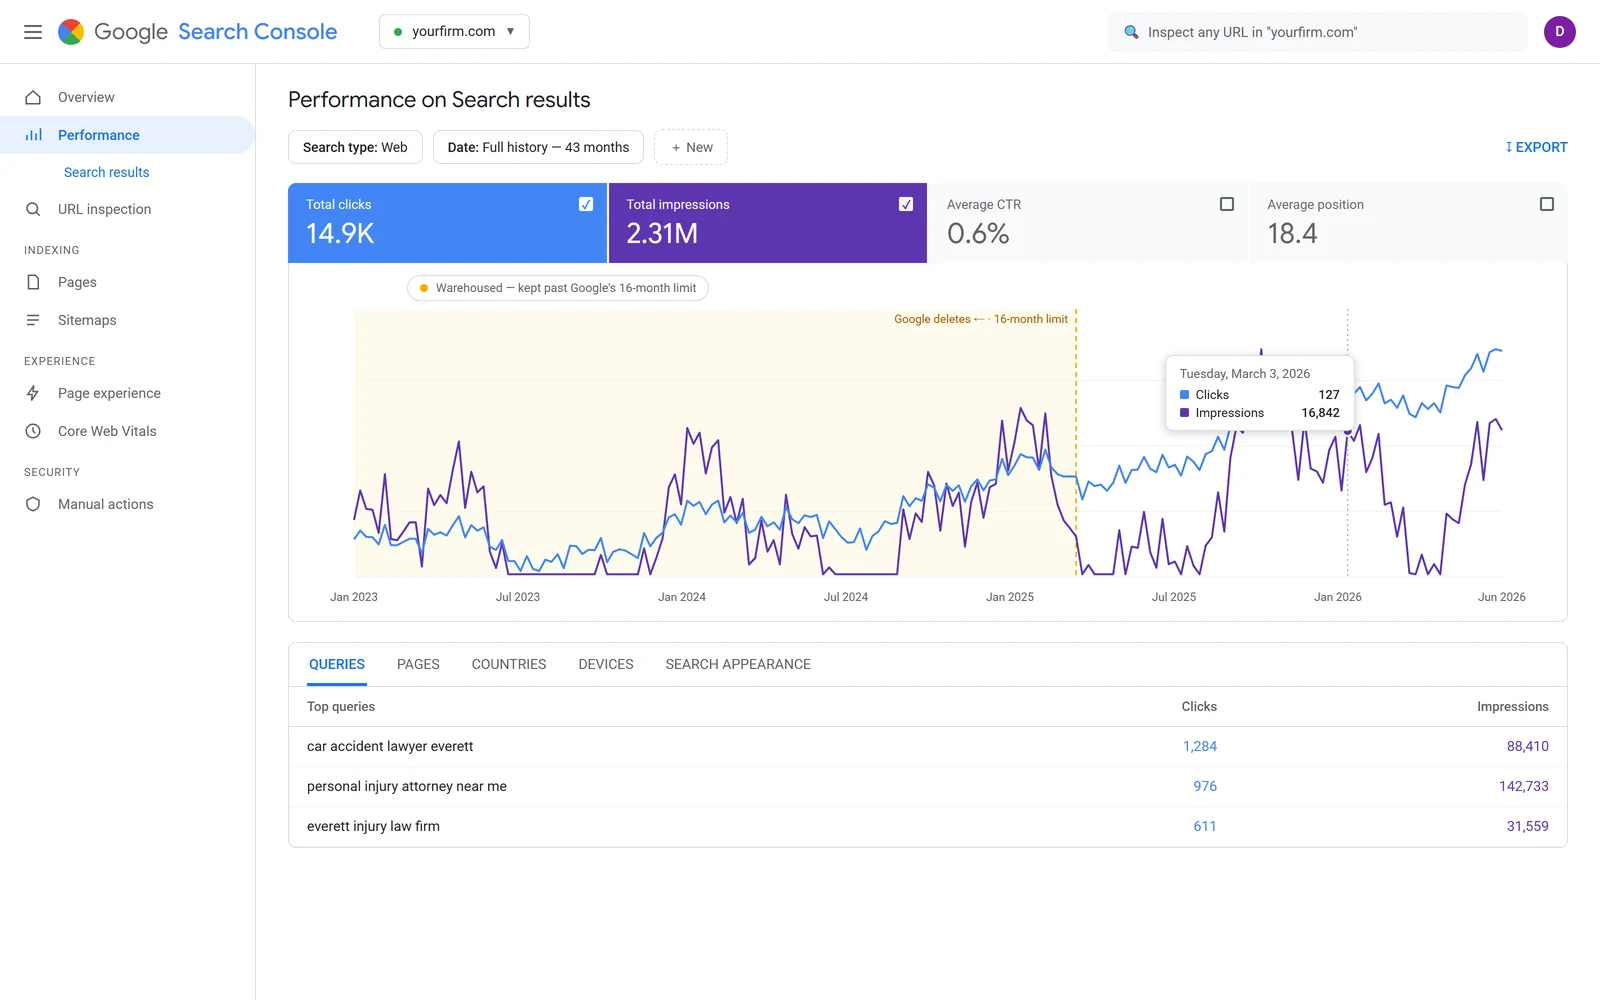Screen dimensions: 1600x1000
Task: Add a New filter
Action: click(x=691, y=147)
